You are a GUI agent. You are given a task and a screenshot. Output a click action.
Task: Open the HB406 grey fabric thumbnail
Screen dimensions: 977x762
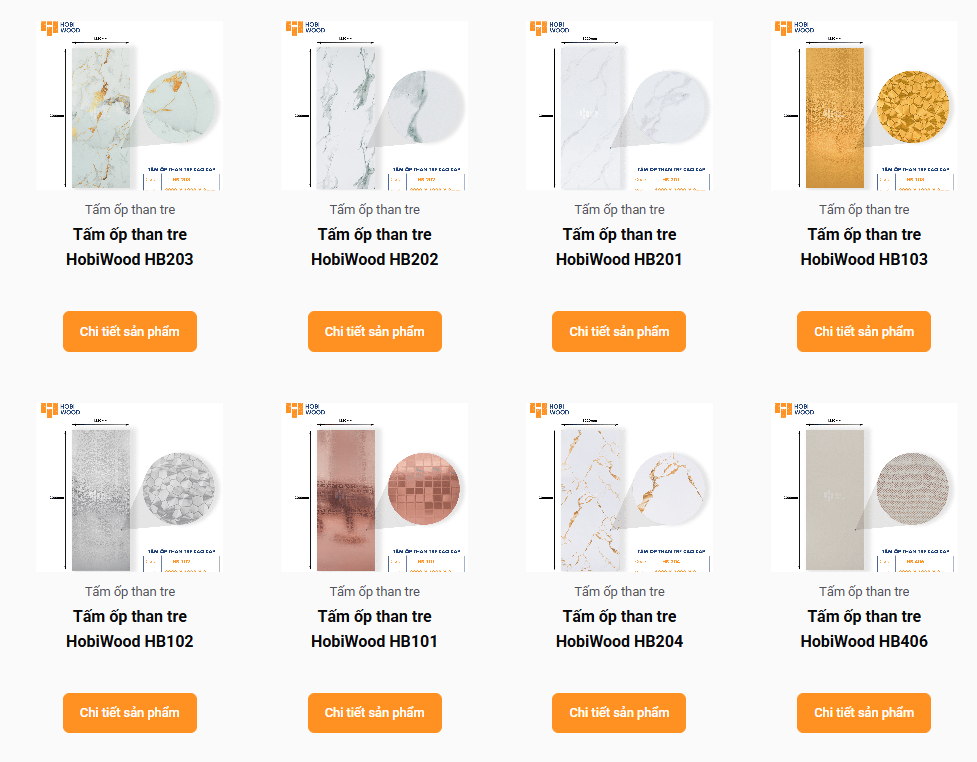pos(864,487)
